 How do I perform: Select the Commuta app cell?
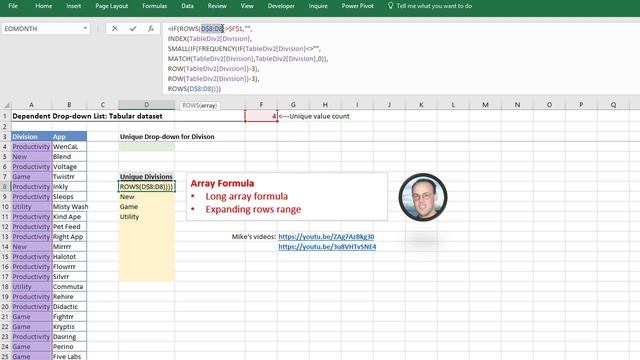[69, 287]
